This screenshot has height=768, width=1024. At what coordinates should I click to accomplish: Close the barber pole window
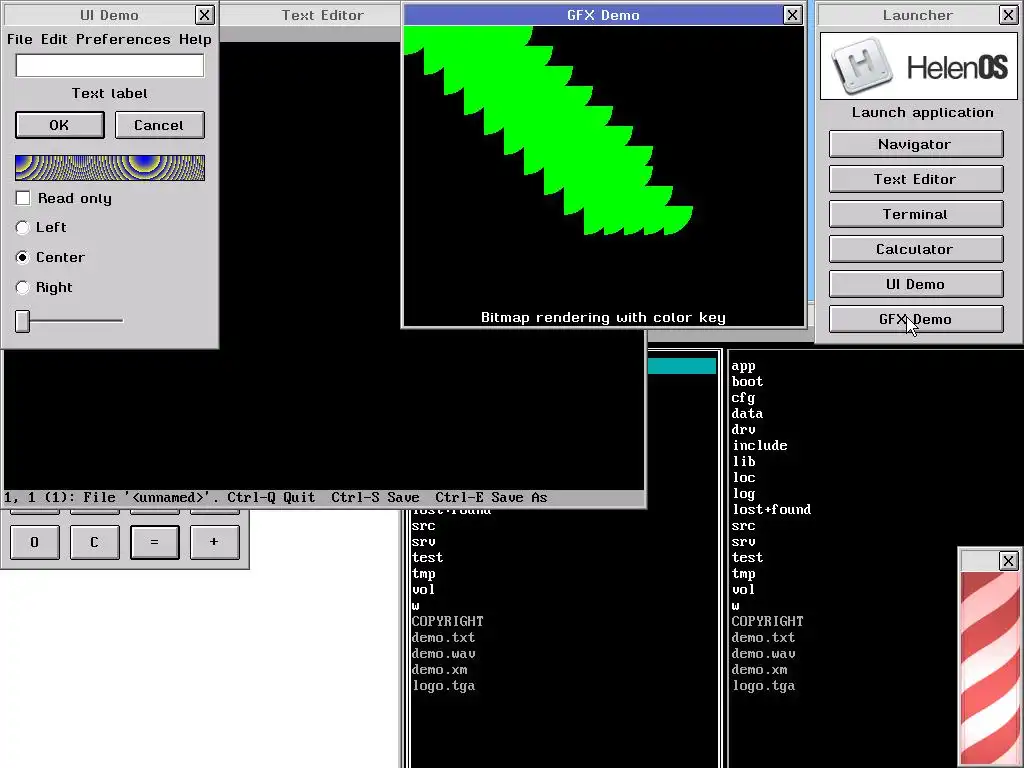tap(1008, 560)
